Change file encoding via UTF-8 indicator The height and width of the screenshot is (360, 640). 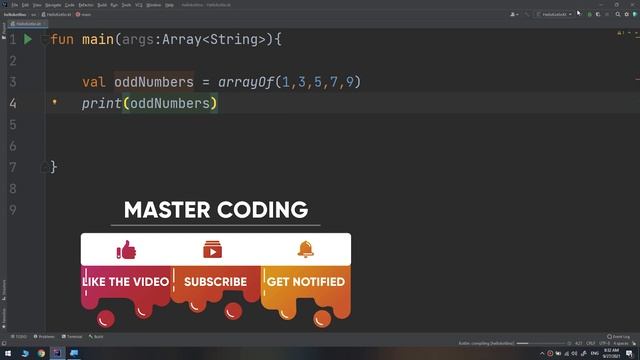click(x=604, y=344)
